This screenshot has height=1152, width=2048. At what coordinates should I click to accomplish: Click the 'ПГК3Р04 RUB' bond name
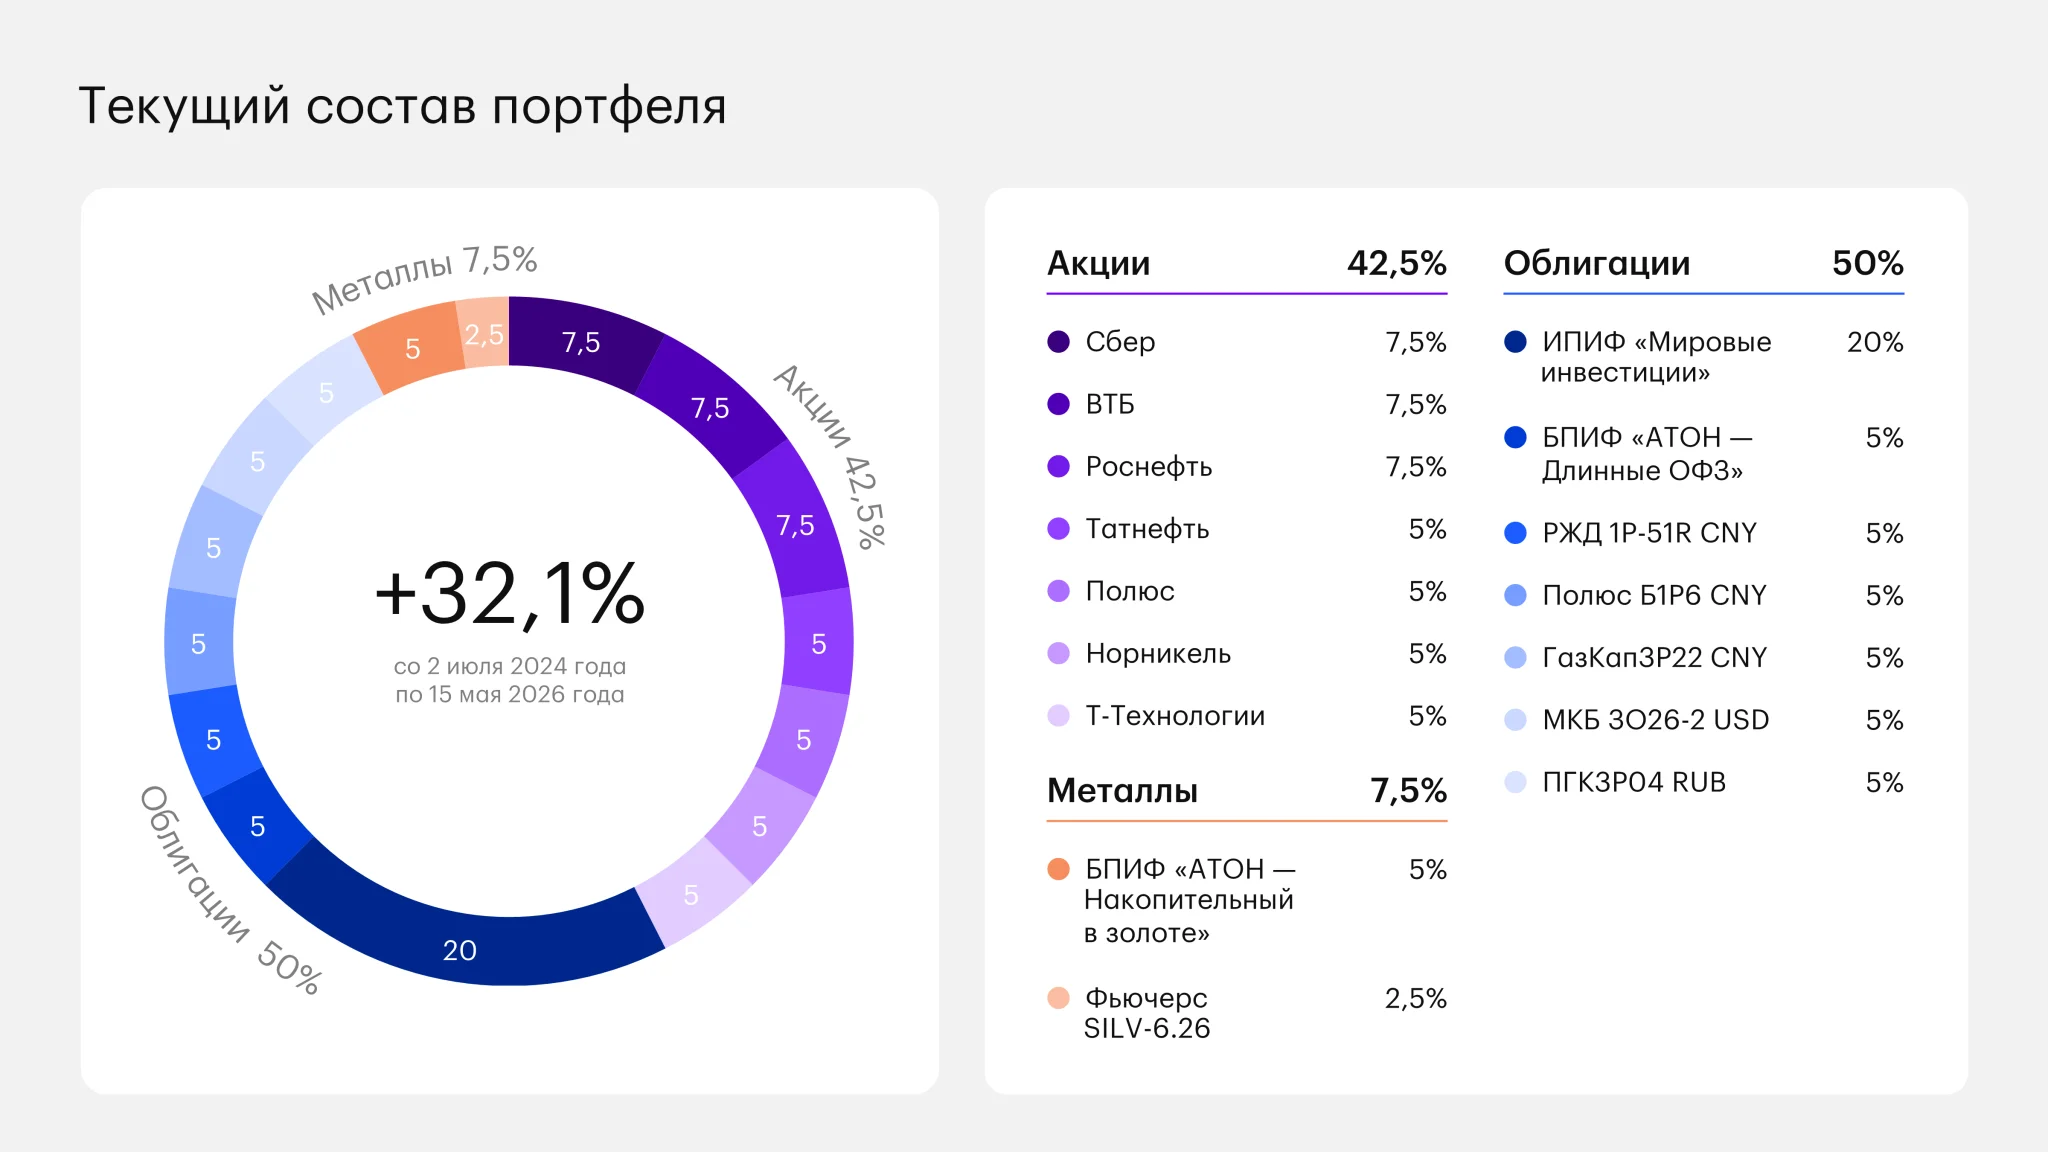coord(1634,782)
